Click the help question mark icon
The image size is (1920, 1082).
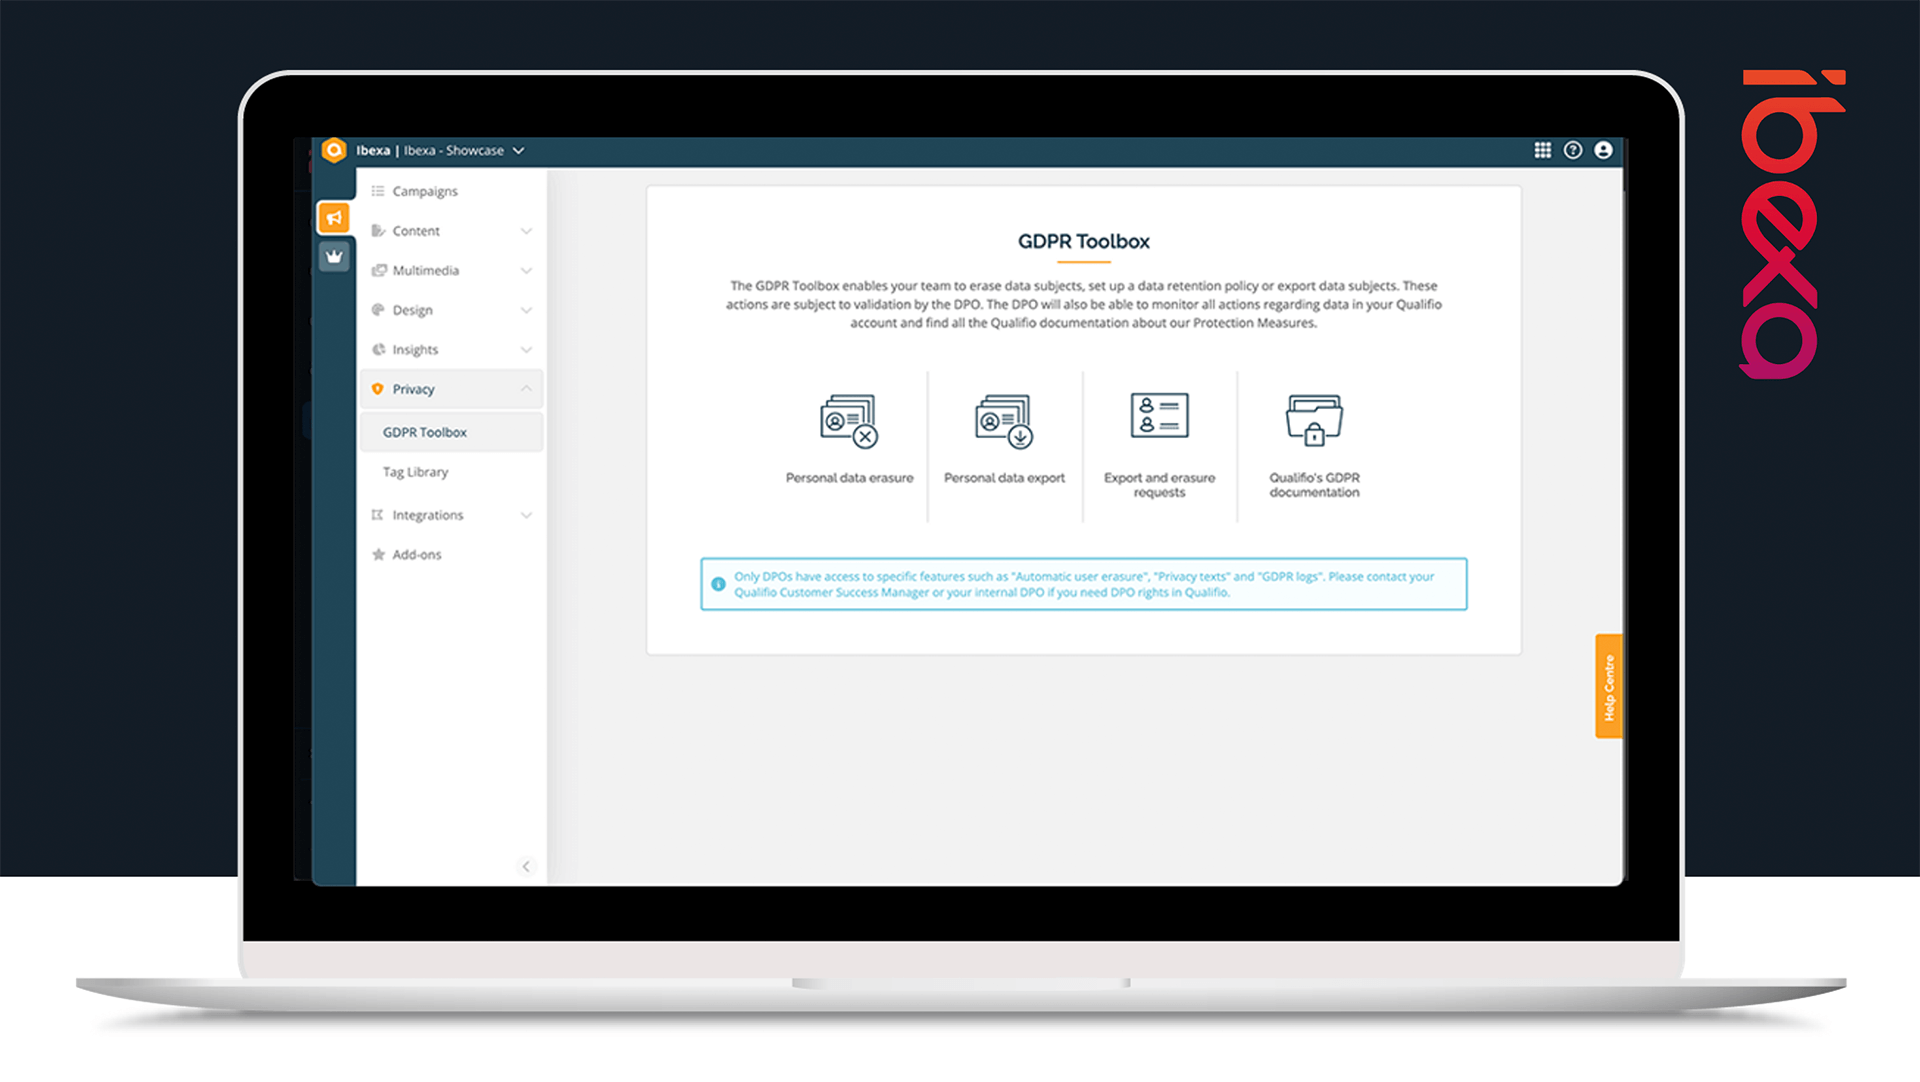pos(1573,150)
